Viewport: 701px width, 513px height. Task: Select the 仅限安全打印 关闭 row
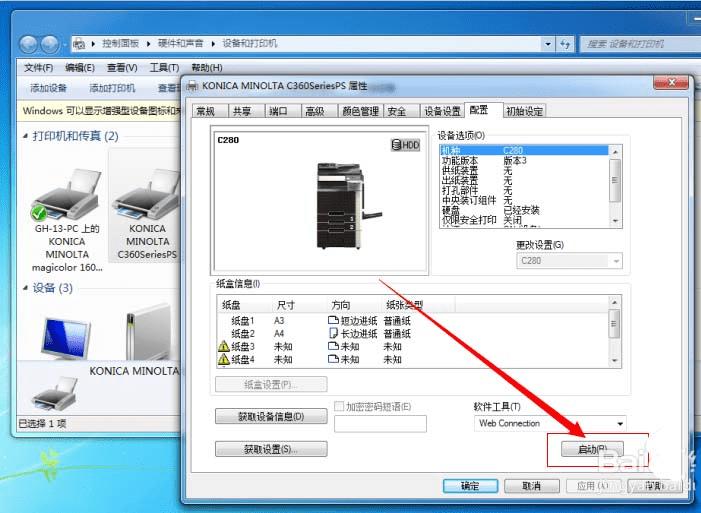pos(524,220)
